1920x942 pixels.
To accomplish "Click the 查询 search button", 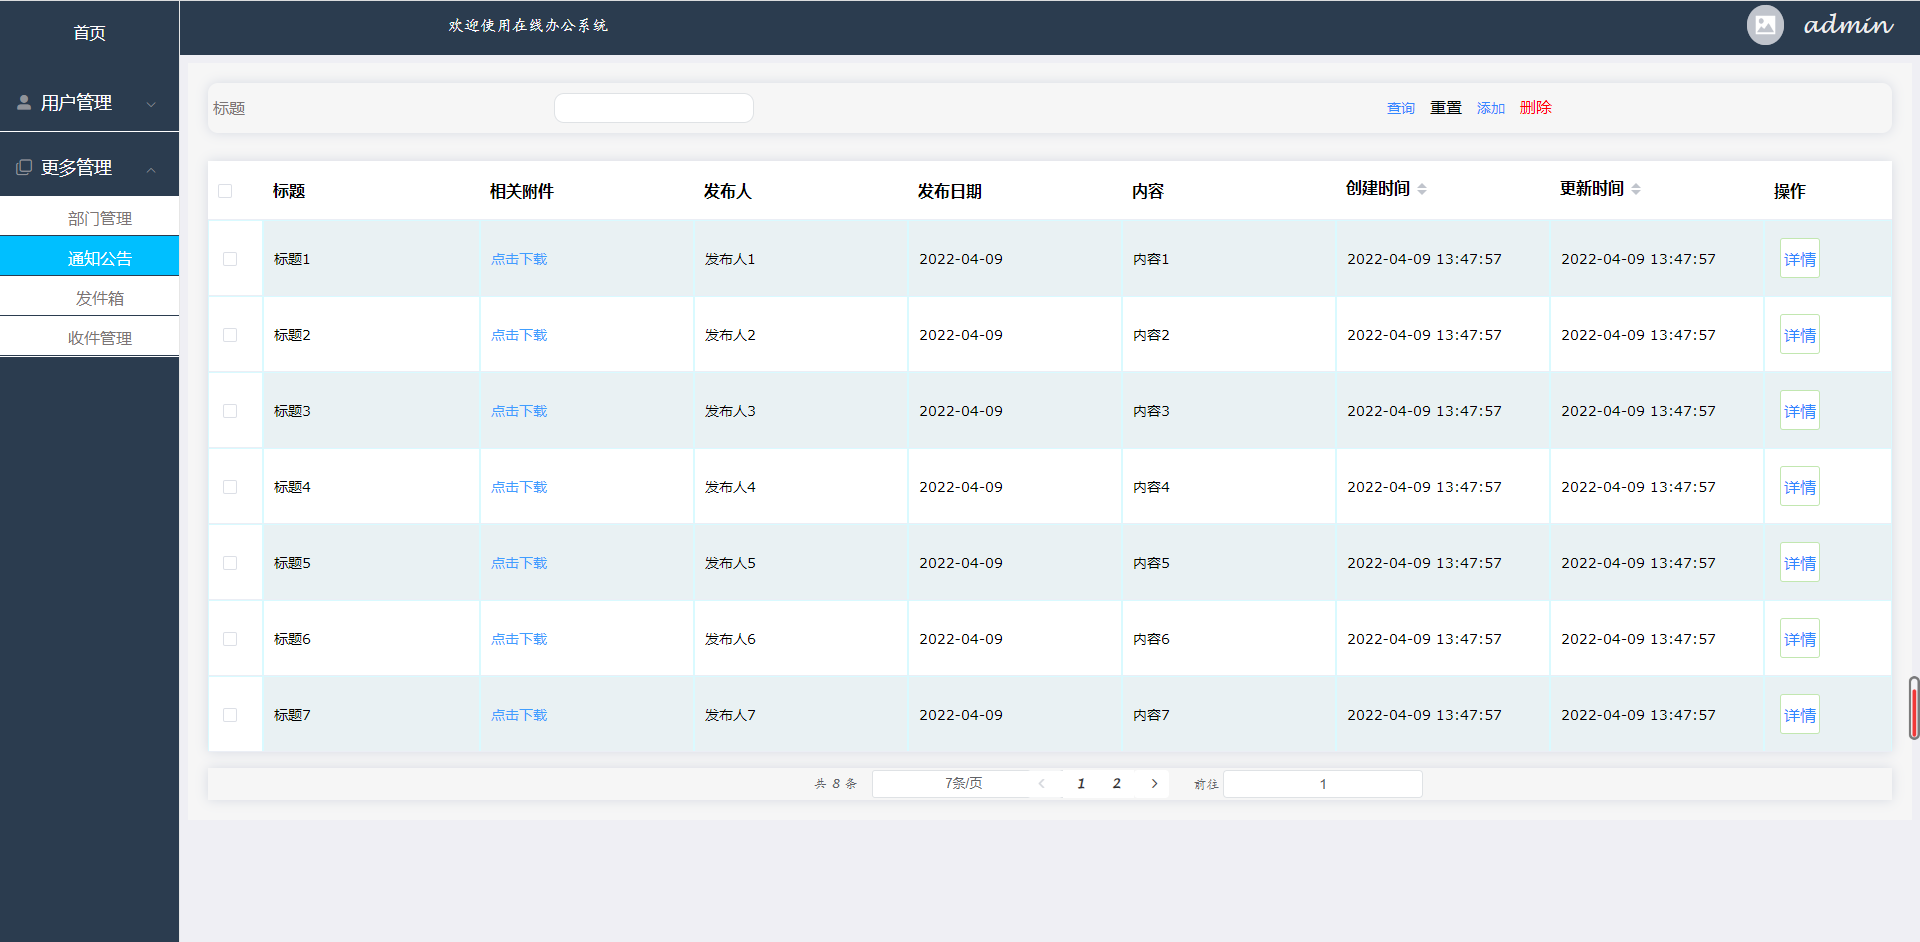I will click(x=1400, y=108).
